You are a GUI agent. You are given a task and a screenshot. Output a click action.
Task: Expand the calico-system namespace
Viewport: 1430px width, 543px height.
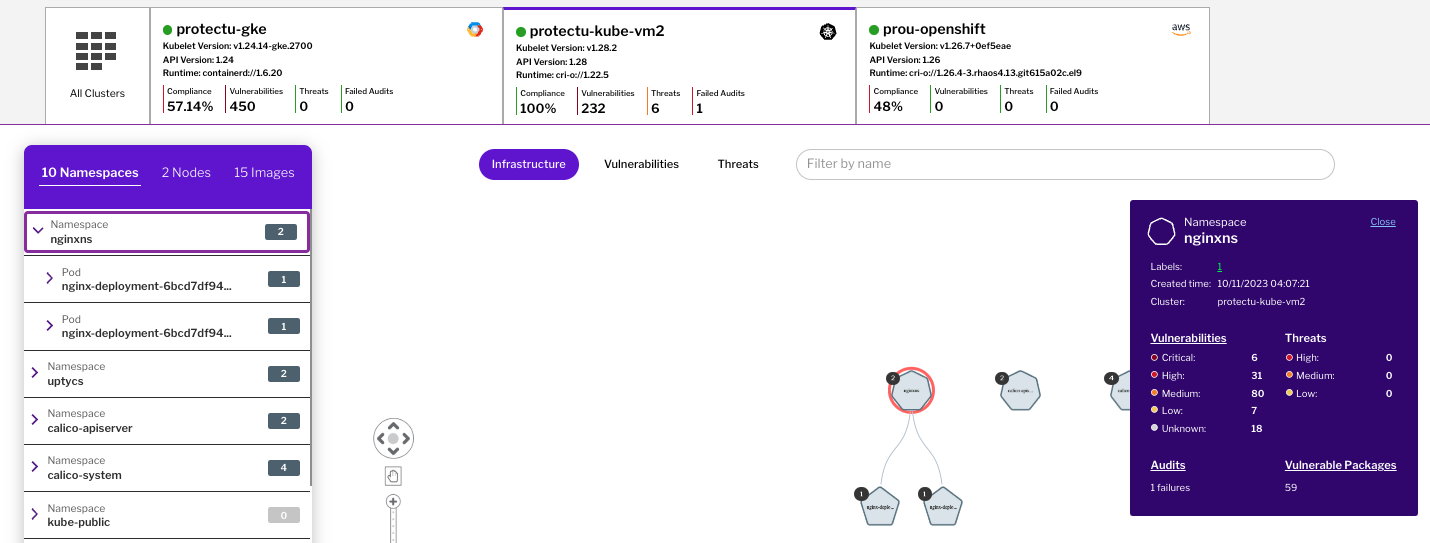35,467
